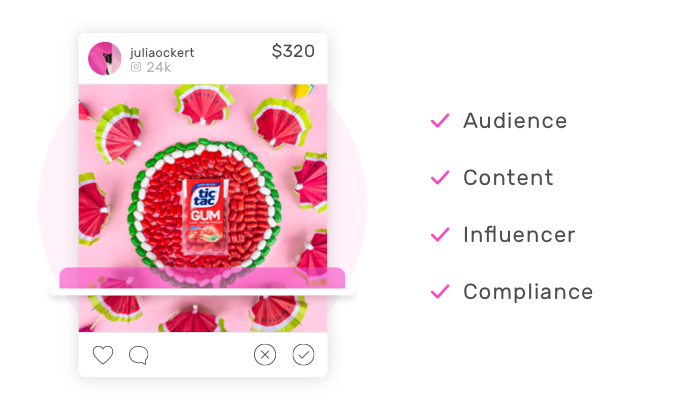This screenshot has height=411, width=700.
Task: Open the comment bubble icon
Action: [139, 355]
